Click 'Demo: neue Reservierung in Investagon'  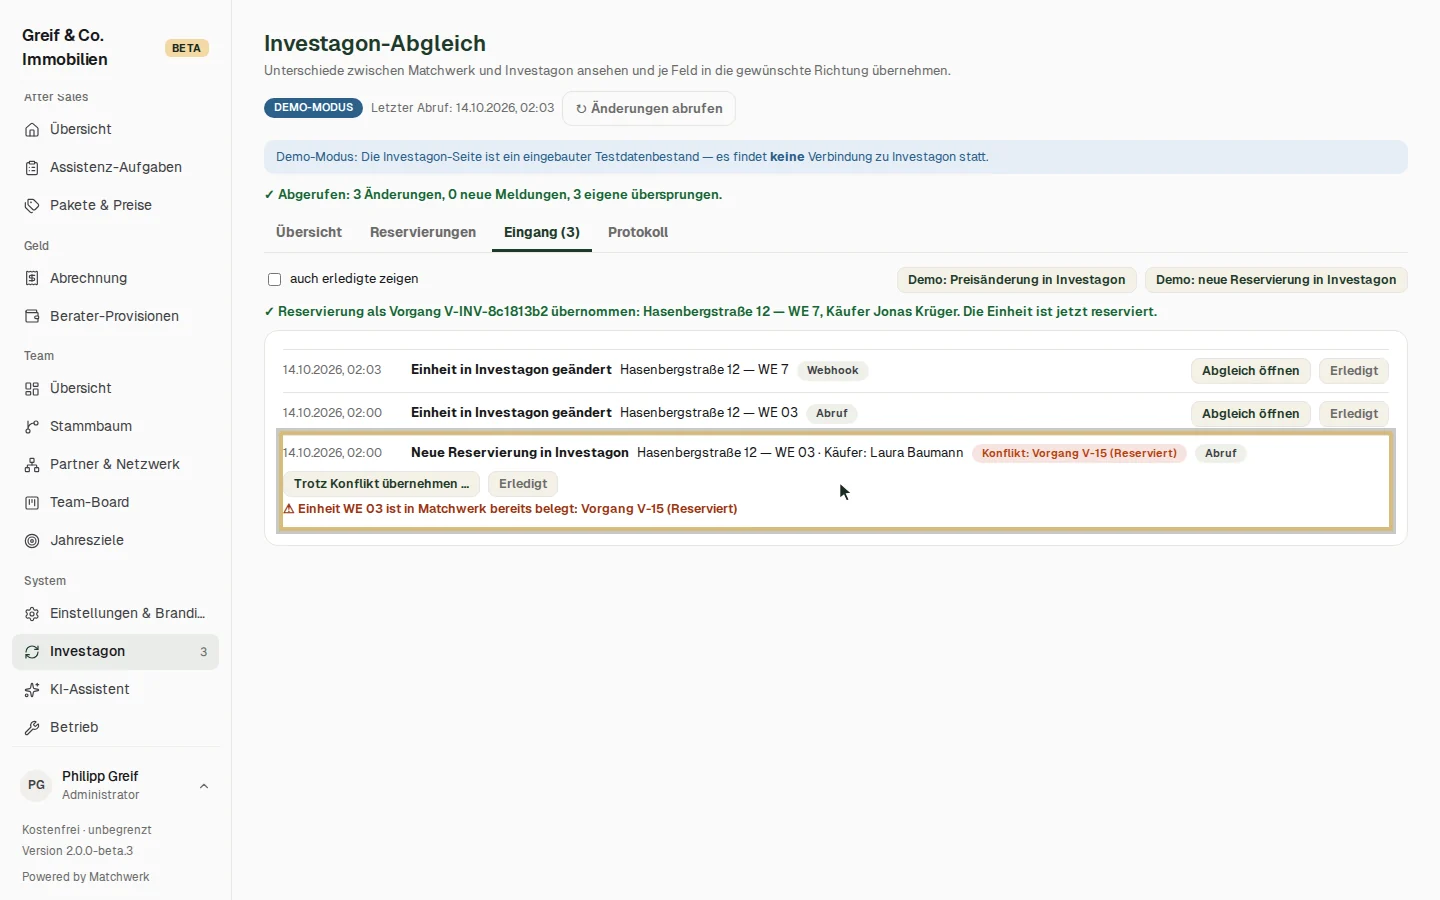pyautogui.click(x=1276, y=280)
